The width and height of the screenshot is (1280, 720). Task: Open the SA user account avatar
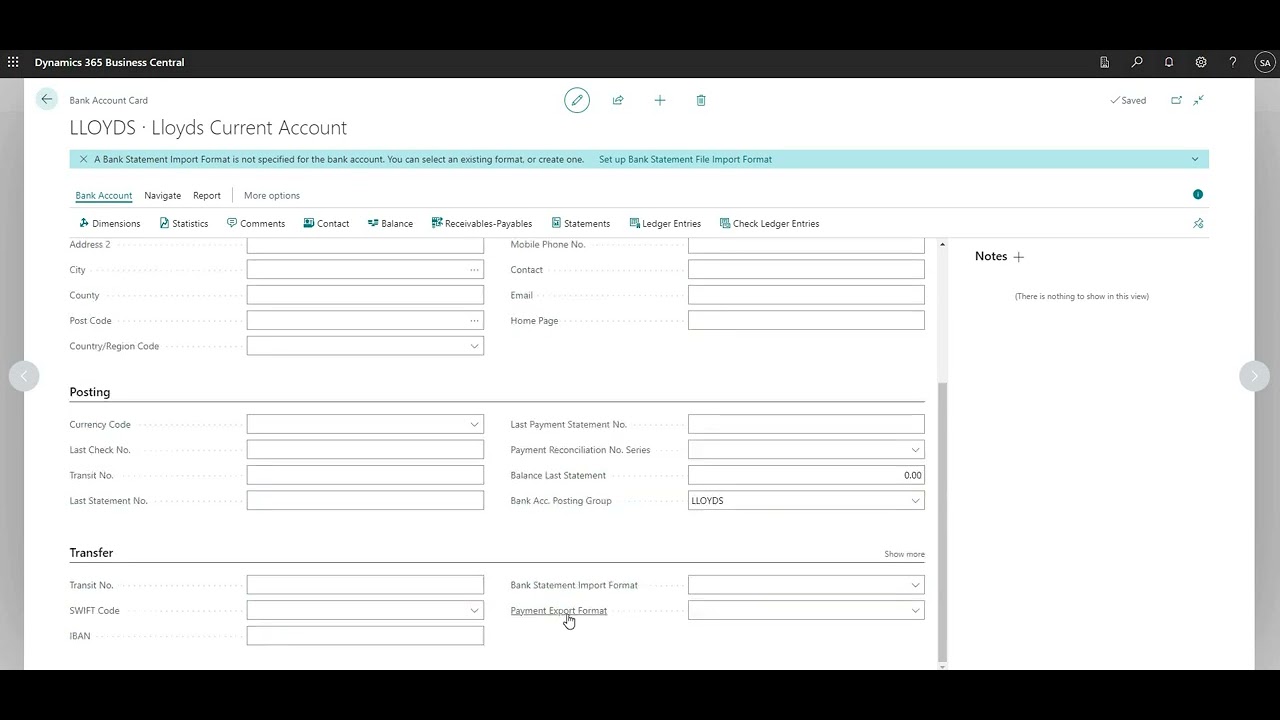click(1265, 62)
